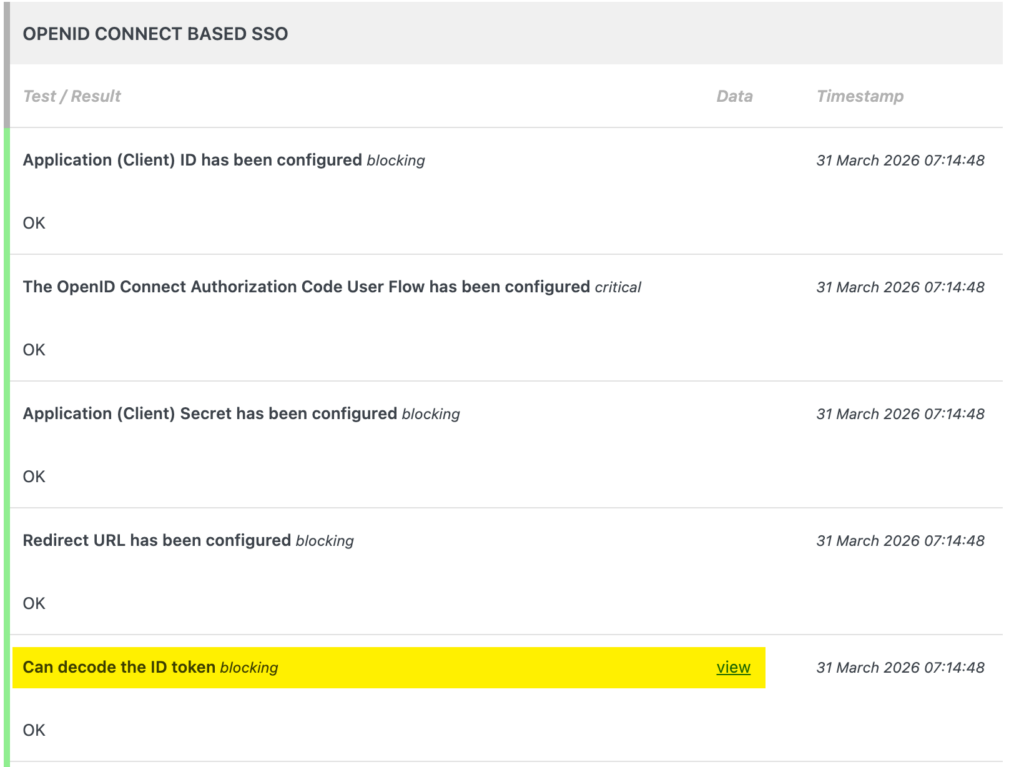Click the timestamp on the Redirect URL row
Screen dimensions: 1024x767
click(900, 541)
